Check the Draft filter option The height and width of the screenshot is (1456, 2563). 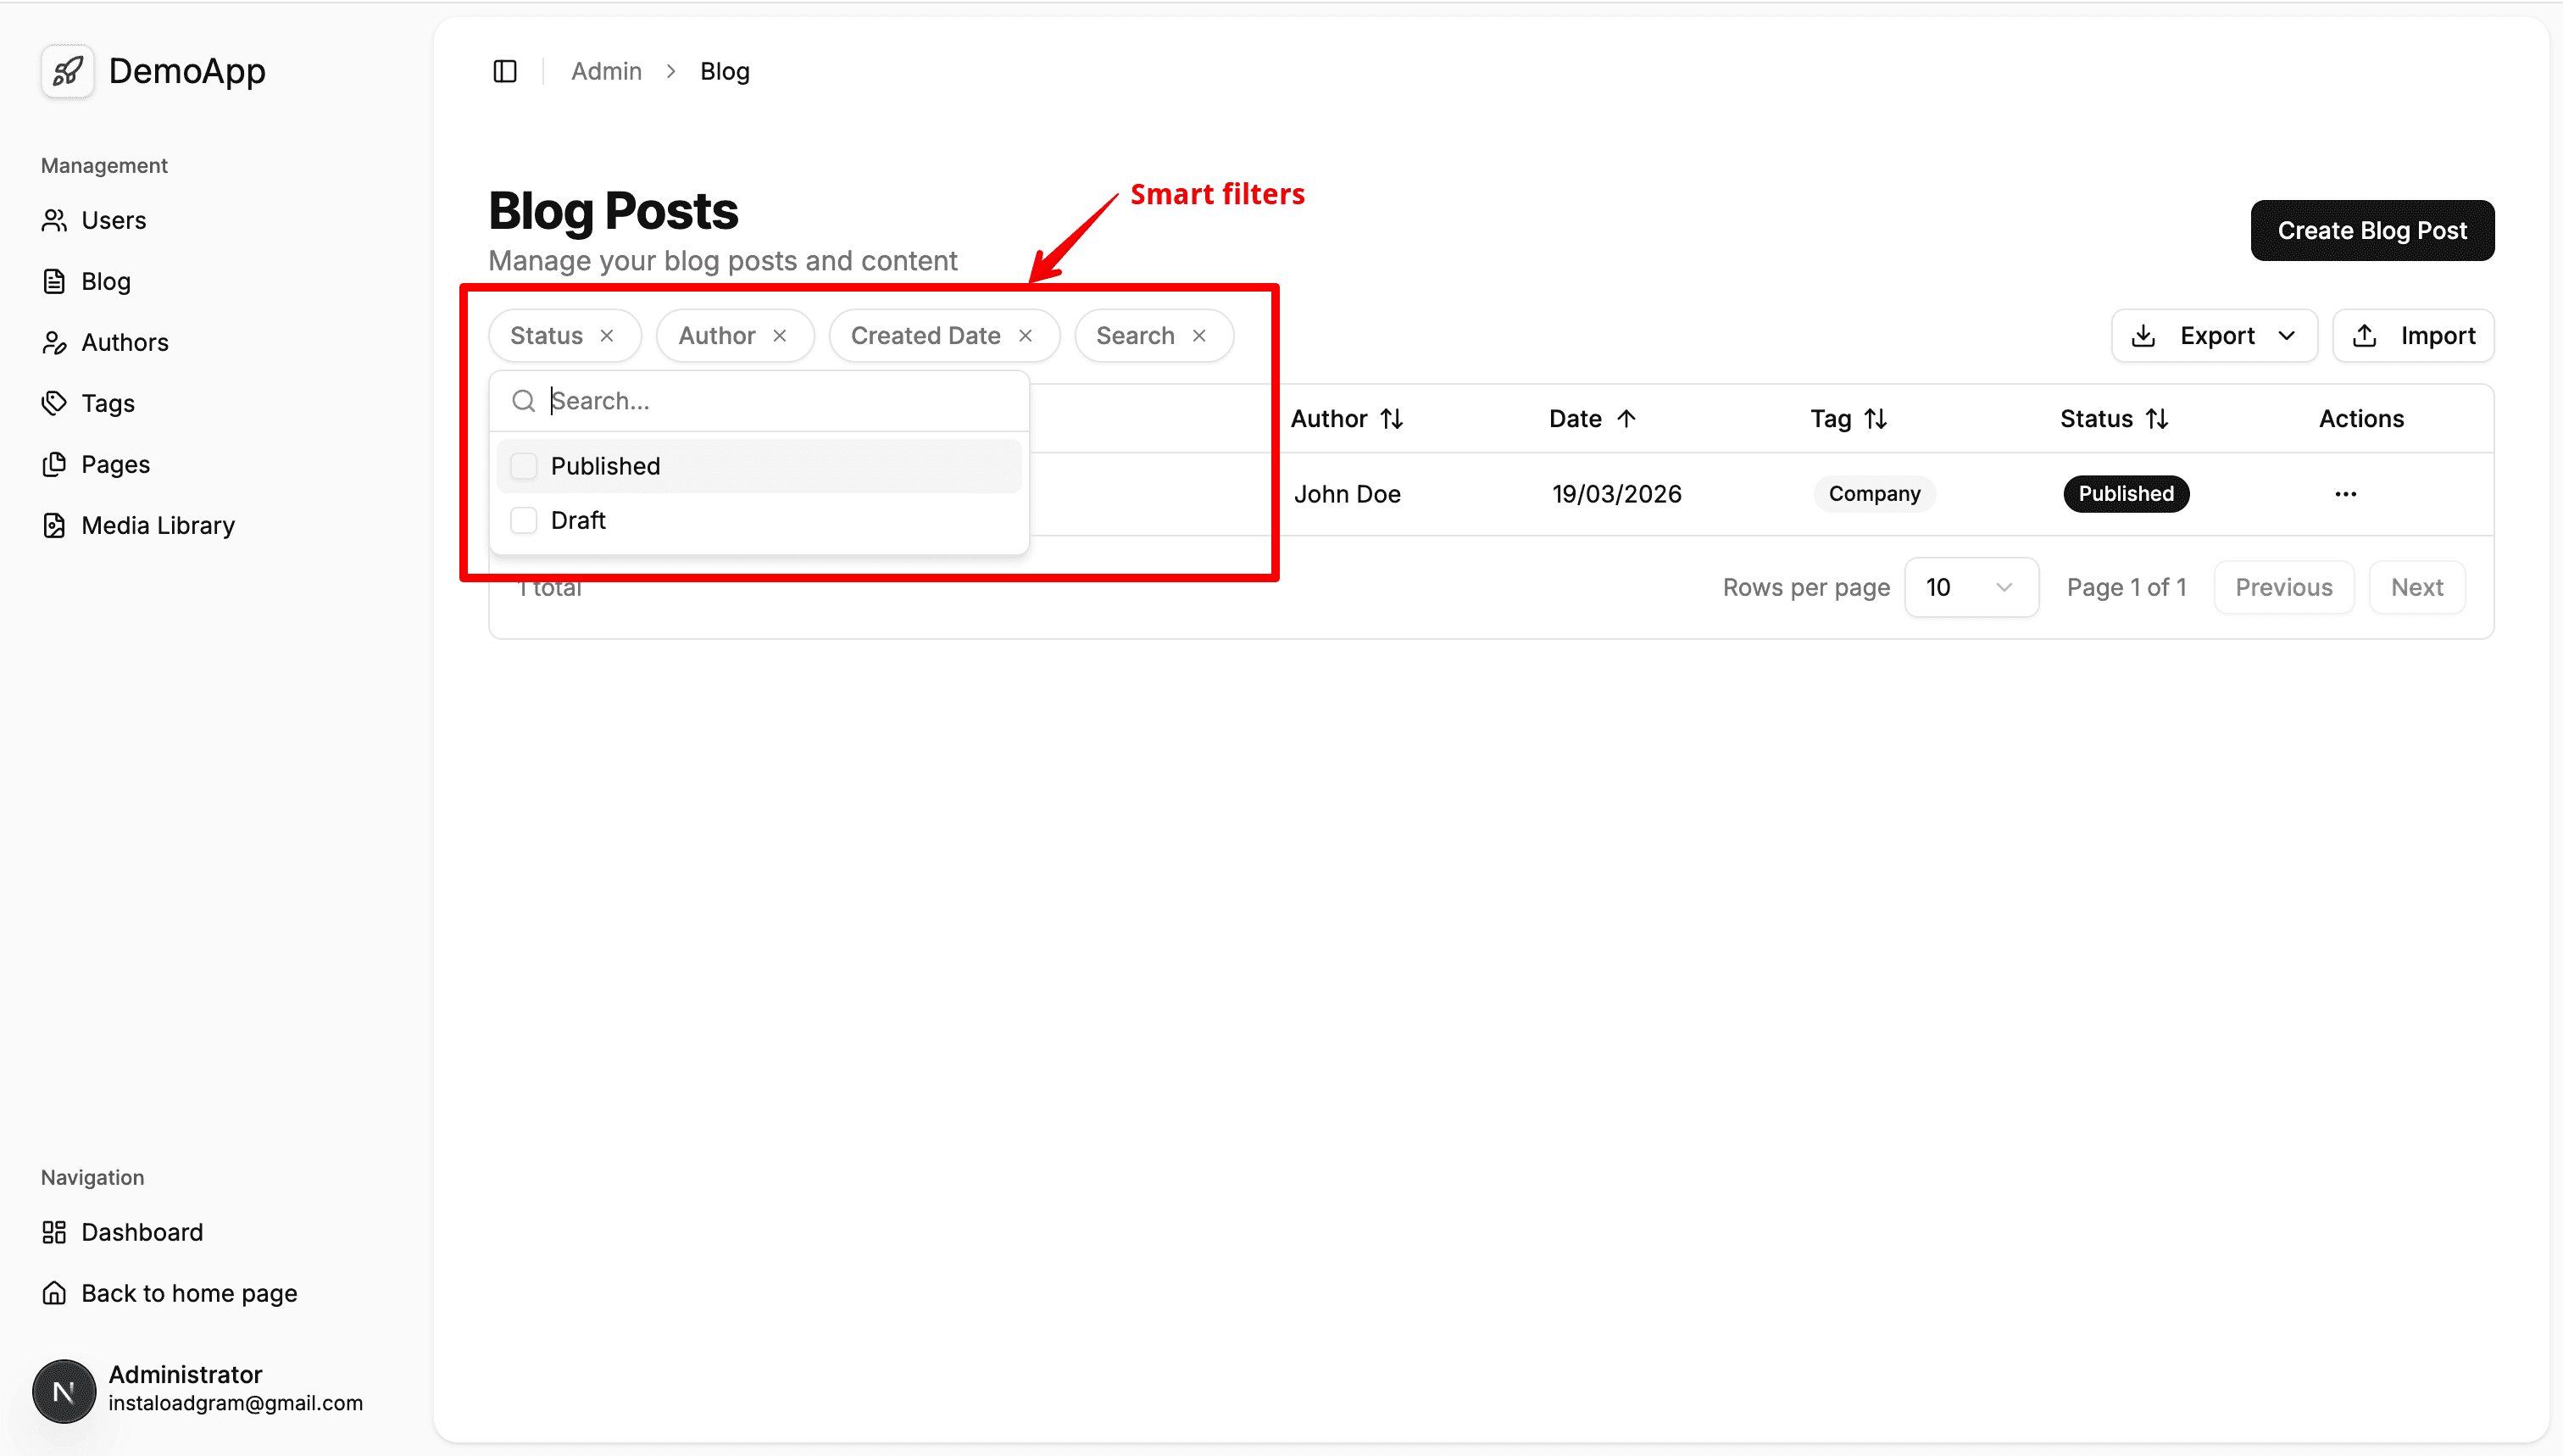click(x=524, y=520)
